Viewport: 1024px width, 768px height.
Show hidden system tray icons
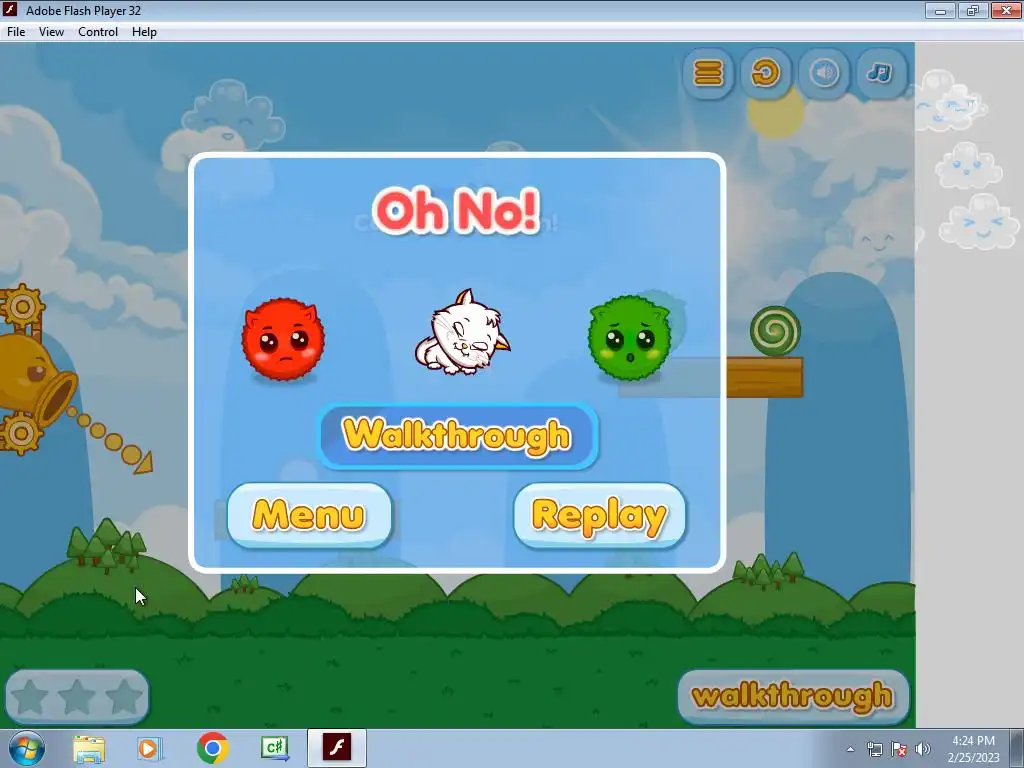850,749
